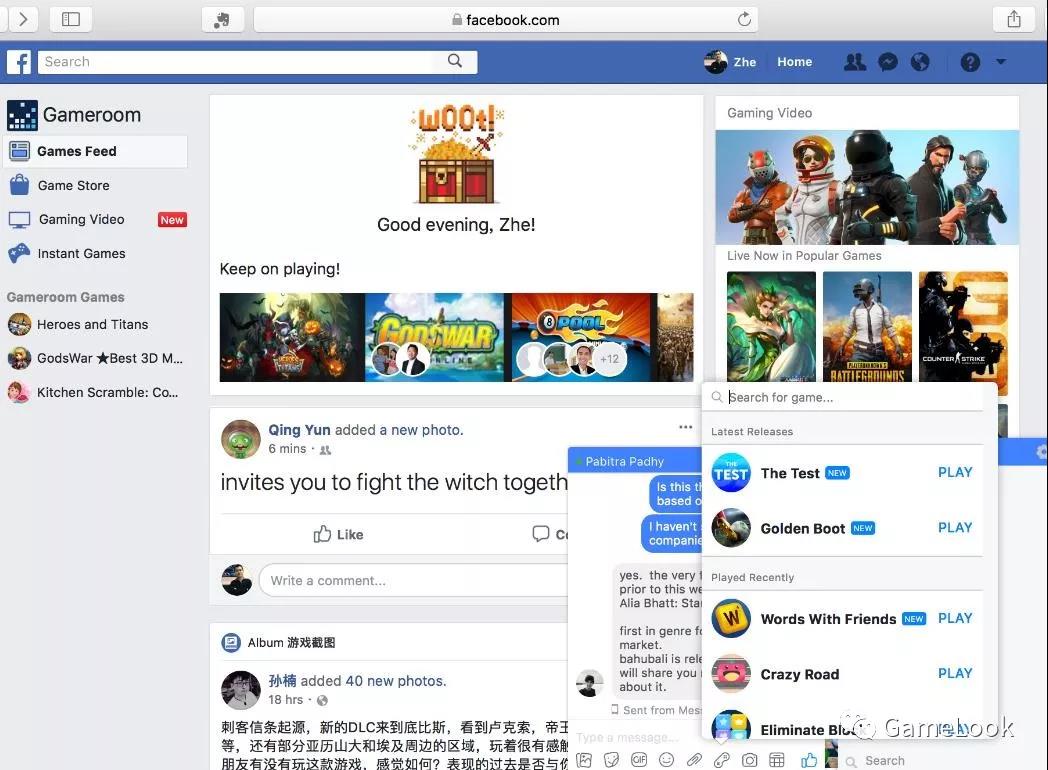Screen dimensions: 1048x770
Task: Click Golden Boot game icon
Action: pyautogui.click(x=731, y=528)
